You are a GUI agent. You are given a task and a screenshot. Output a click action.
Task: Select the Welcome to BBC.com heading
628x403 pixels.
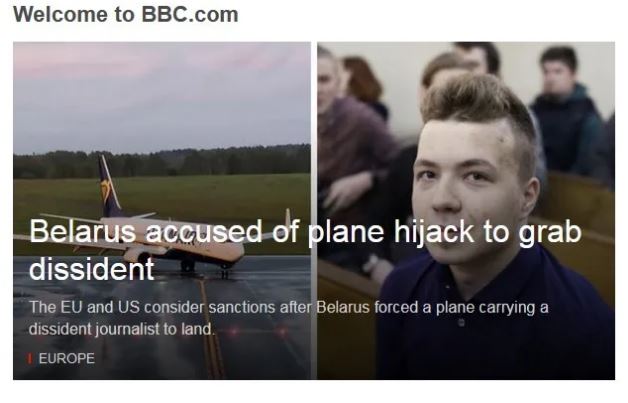(x=126, y=15)
